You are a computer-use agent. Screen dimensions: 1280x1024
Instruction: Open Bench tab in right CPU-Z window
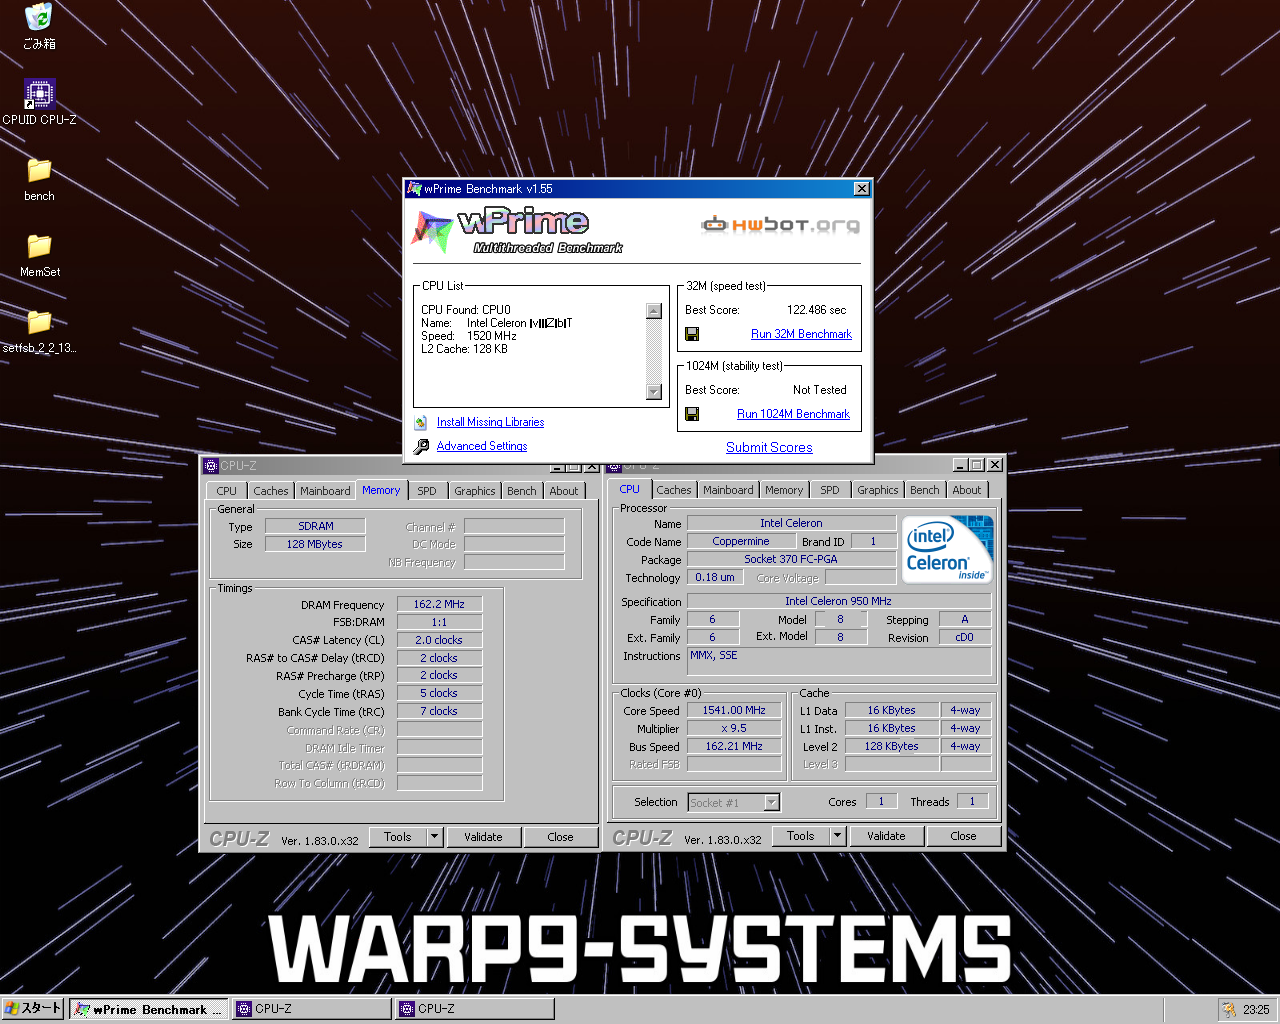pos(924,490)
